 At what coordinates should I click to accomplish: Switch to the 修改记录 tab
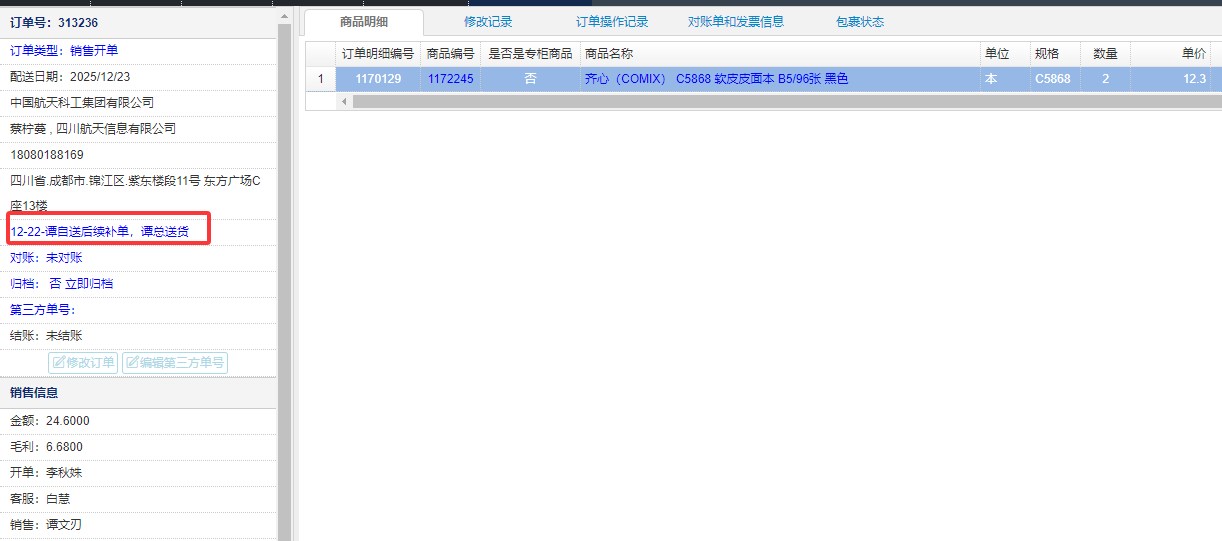point(488,22)
